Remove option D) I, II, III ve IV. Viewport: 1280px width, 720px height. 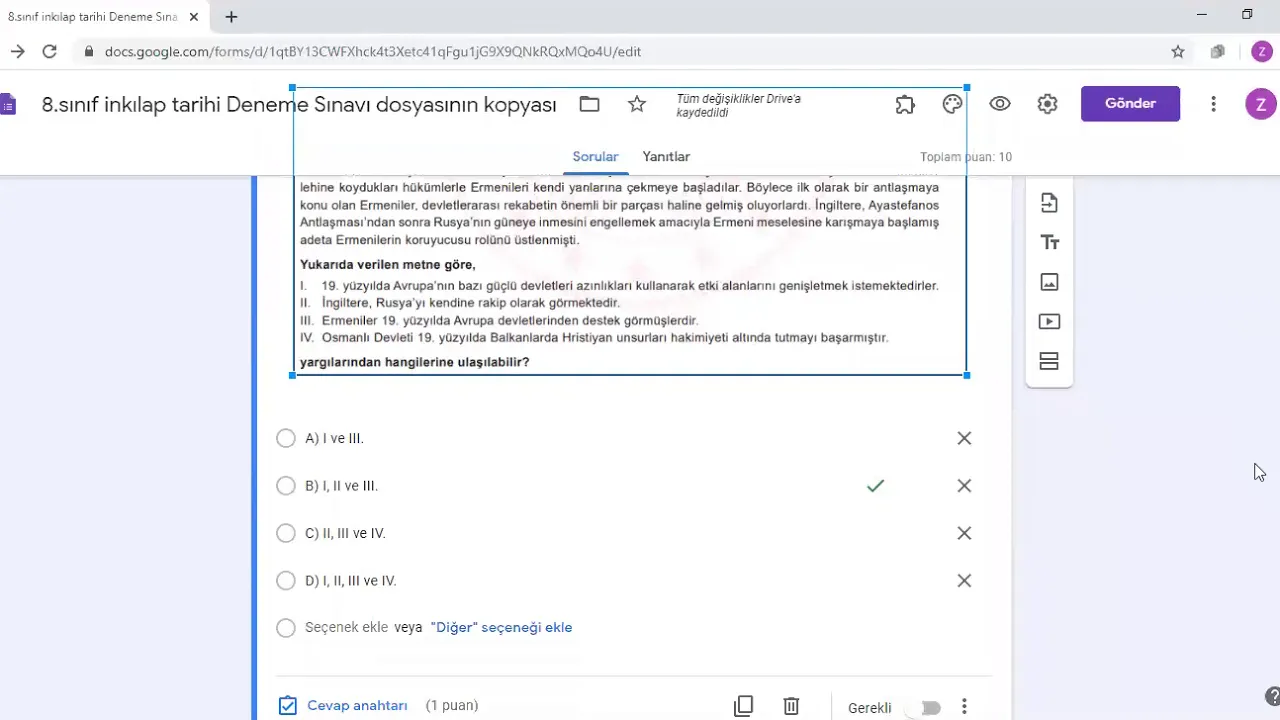(x=964, y=581)
